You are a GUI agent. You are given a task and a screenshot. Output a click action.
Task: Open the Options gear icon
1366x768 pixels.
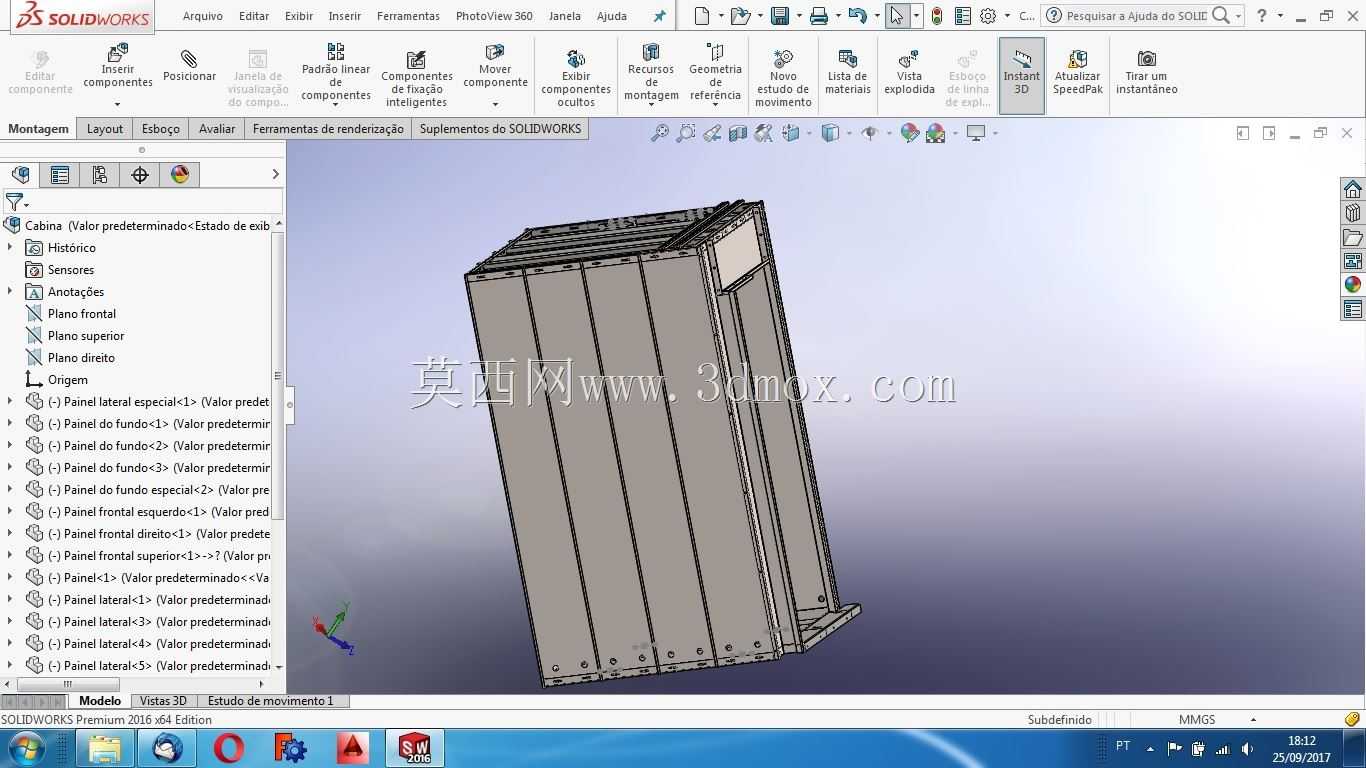(x=988, y=16)
